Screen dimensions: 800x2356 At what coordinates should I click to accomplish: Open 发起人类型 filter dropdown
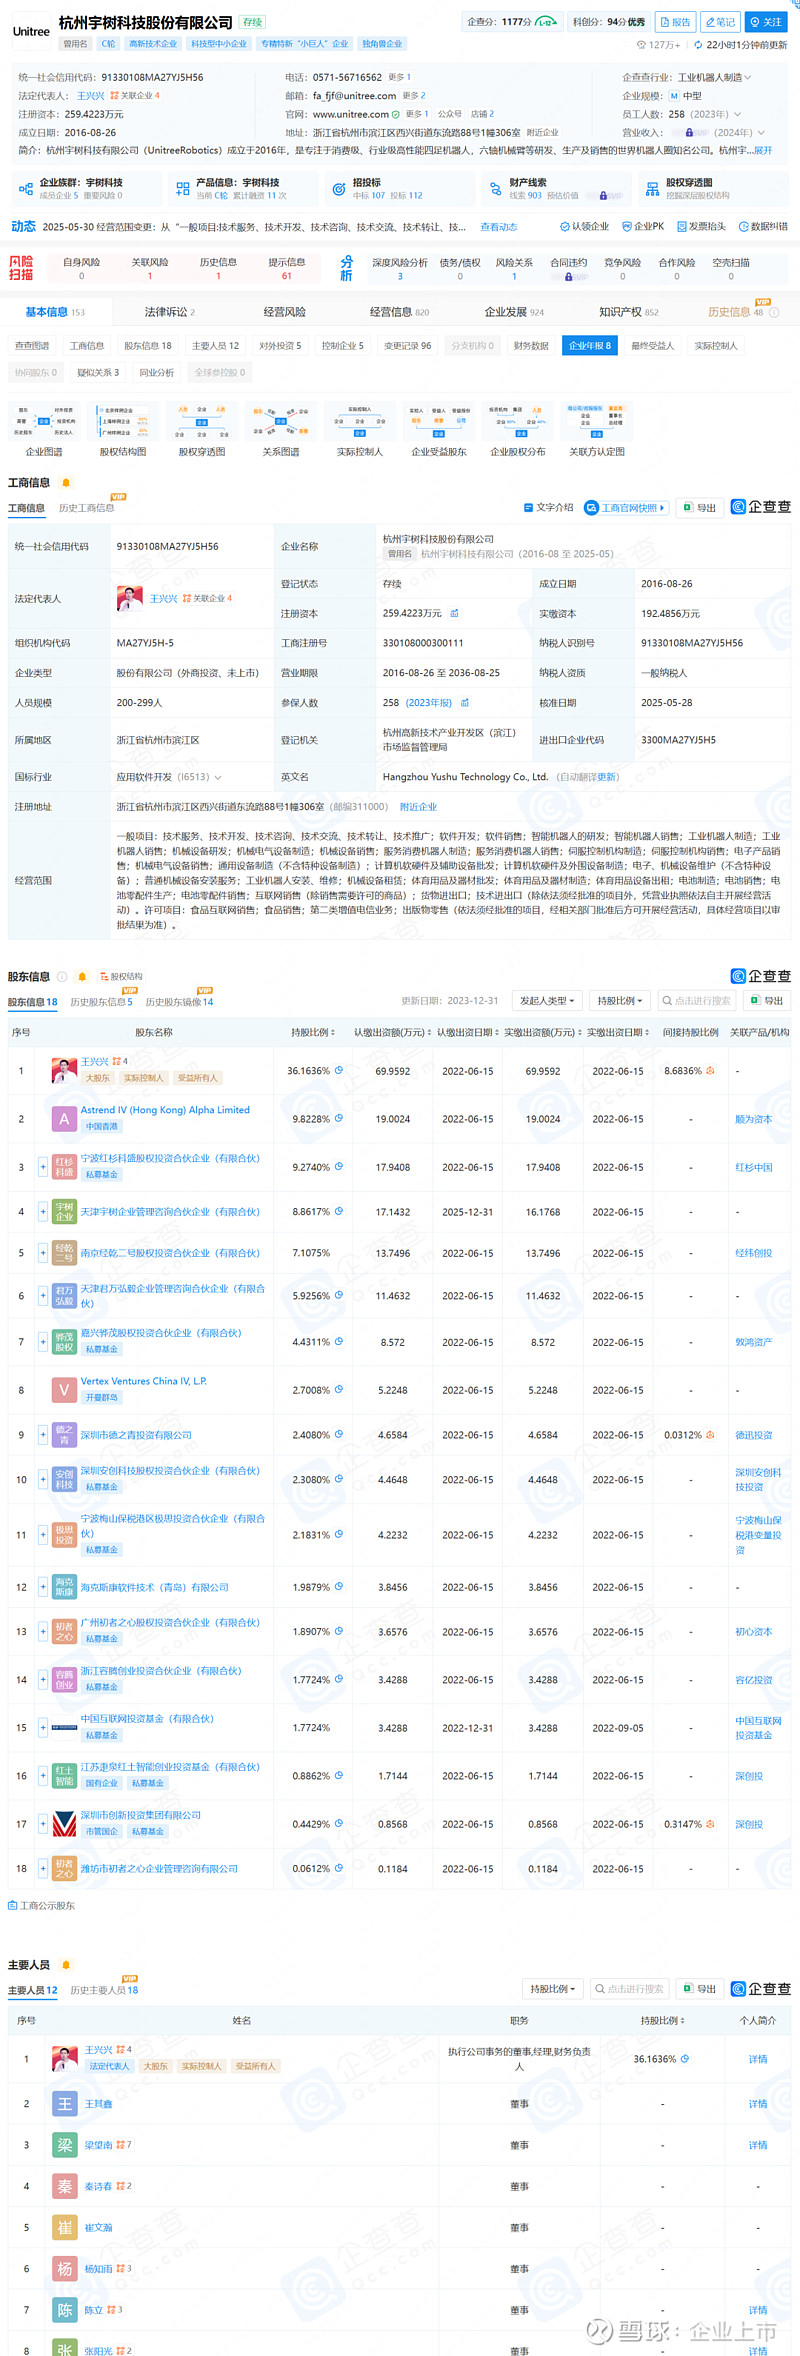548,1001
